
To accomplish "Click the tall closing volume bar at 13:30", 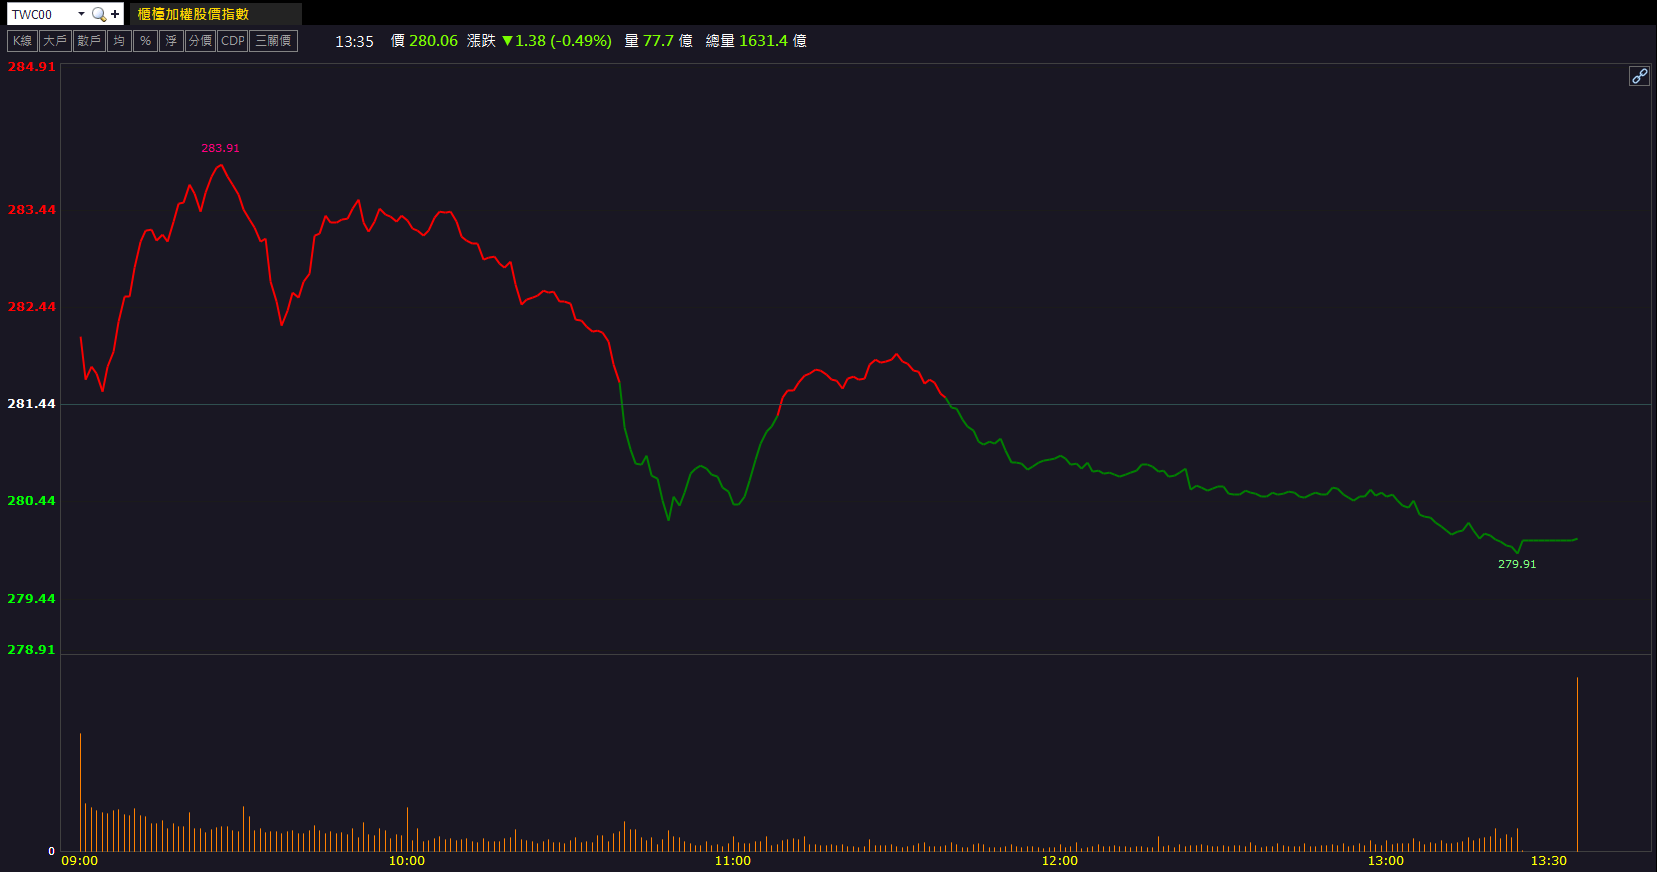I will (1577, 764).
